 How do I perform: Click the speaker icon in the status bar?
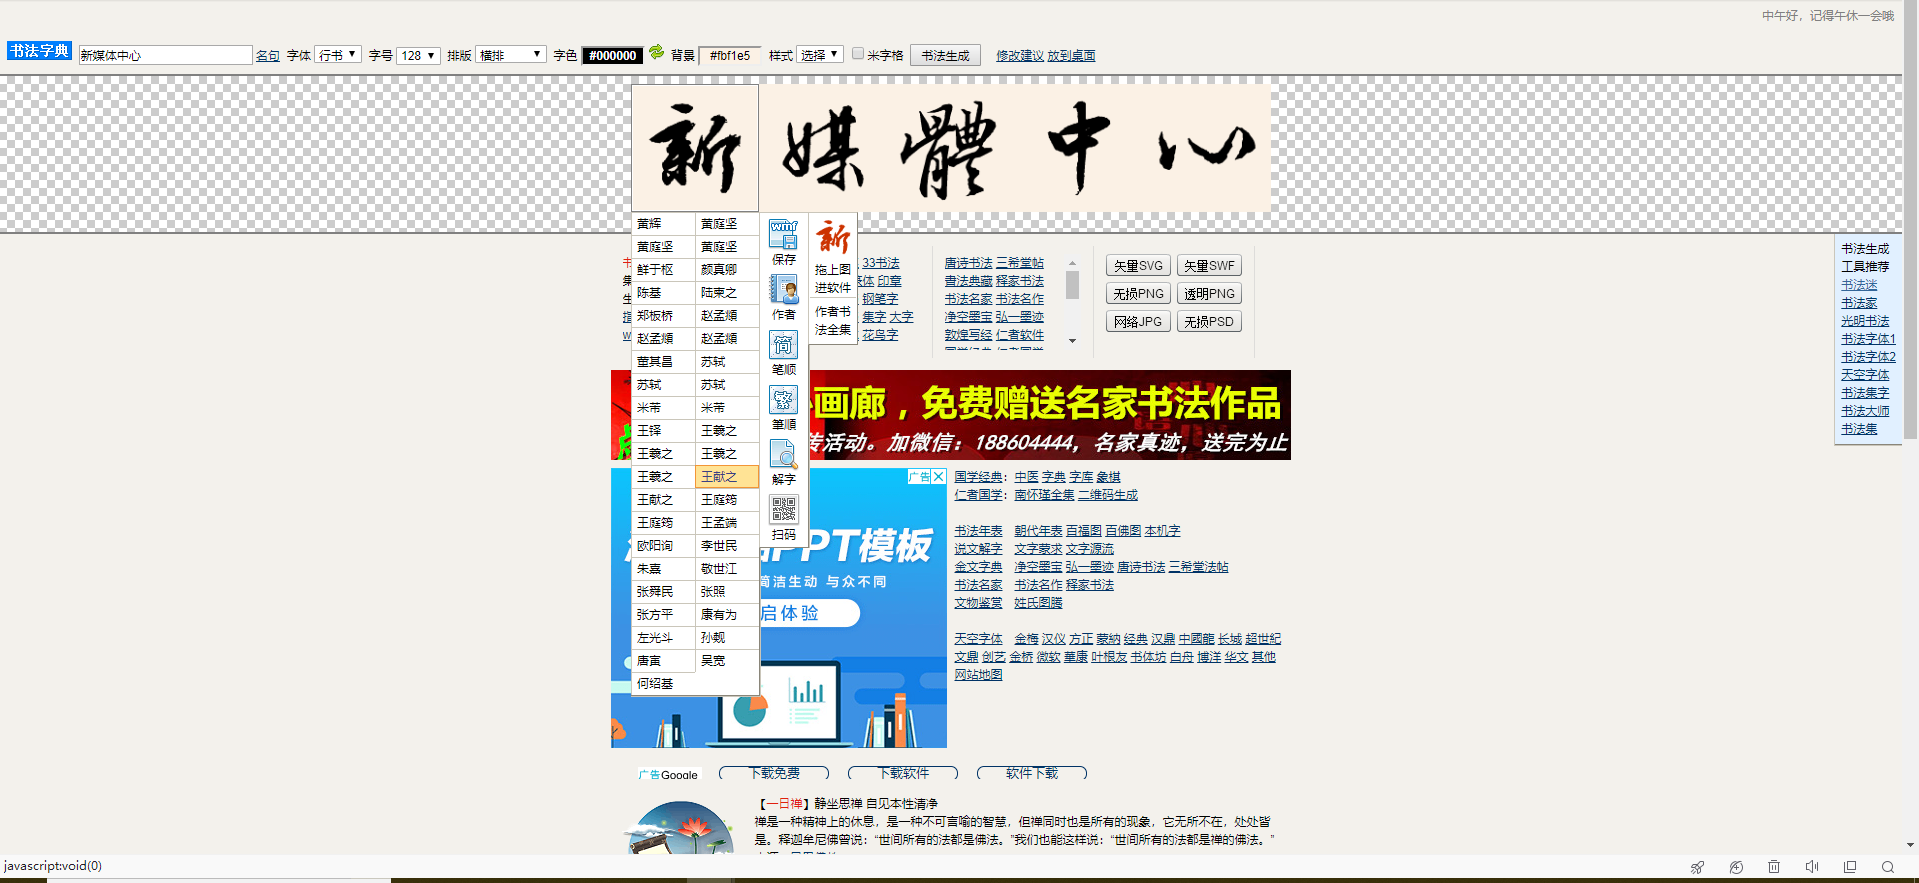1812,867
